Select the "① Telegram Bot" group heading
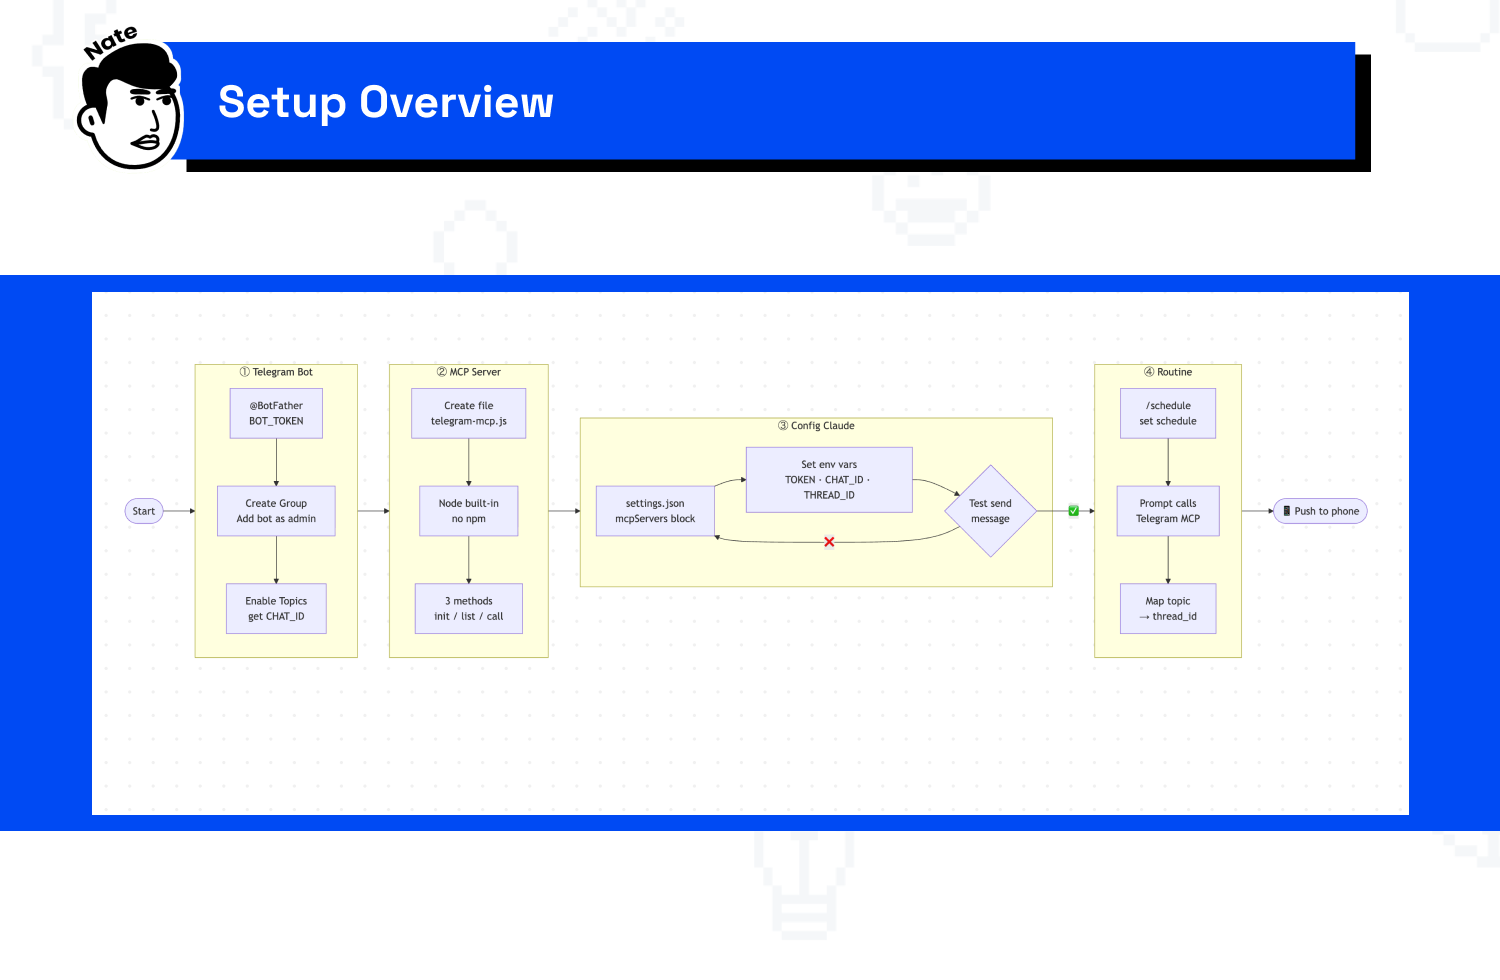 (x=276, y=372)
